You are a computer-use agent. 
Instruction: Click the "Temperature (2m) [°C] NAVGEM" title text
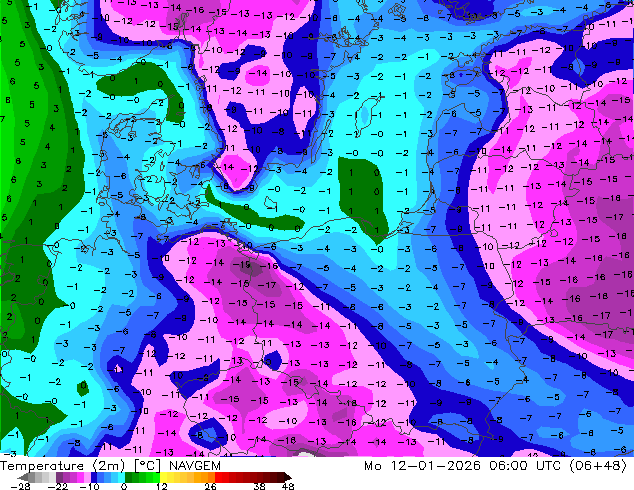coord(110,466)
